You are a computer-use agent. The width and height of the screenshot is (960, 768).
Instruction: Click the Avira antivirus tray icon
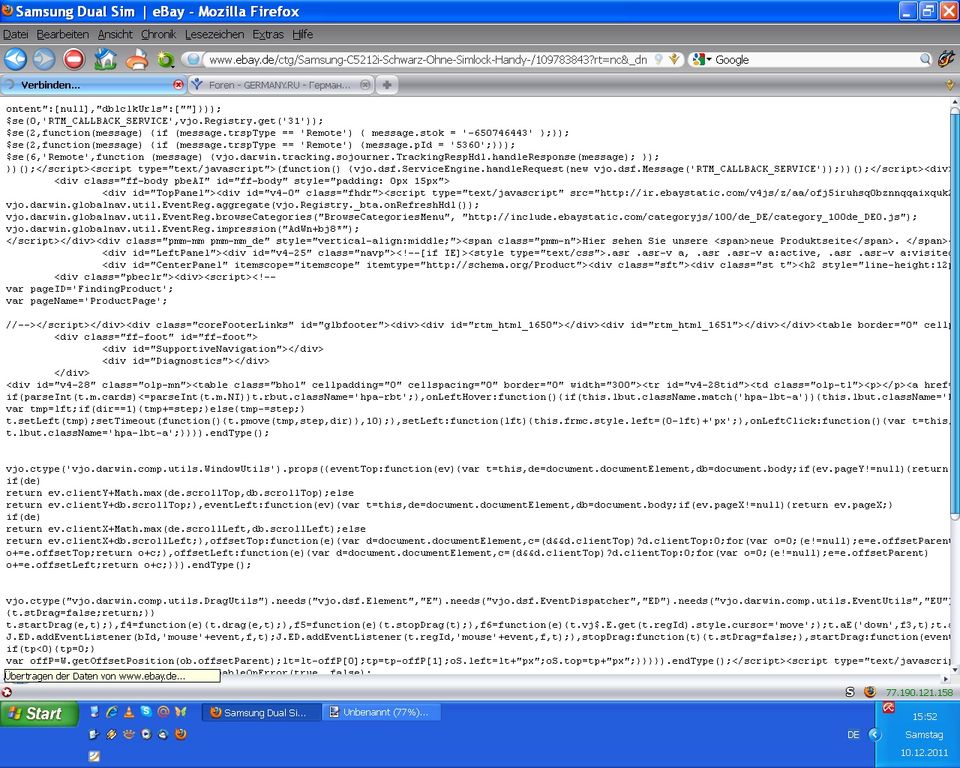pos(888,708)
